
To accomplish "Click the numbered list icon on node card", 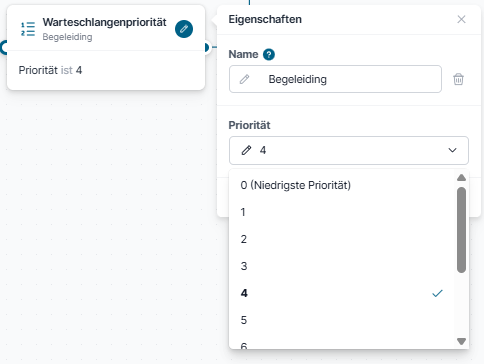I will pos(28,29).
